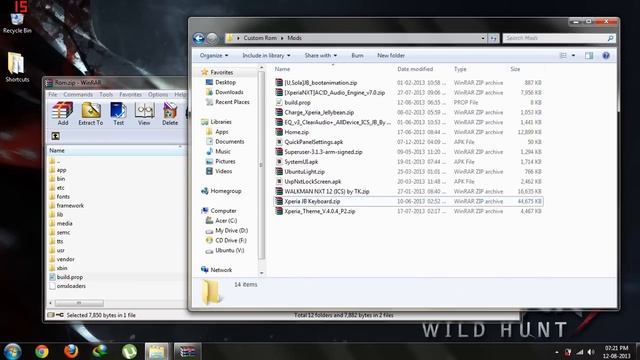
Task: Click the Explorer forward arrow button
Action: pos(212,38)
